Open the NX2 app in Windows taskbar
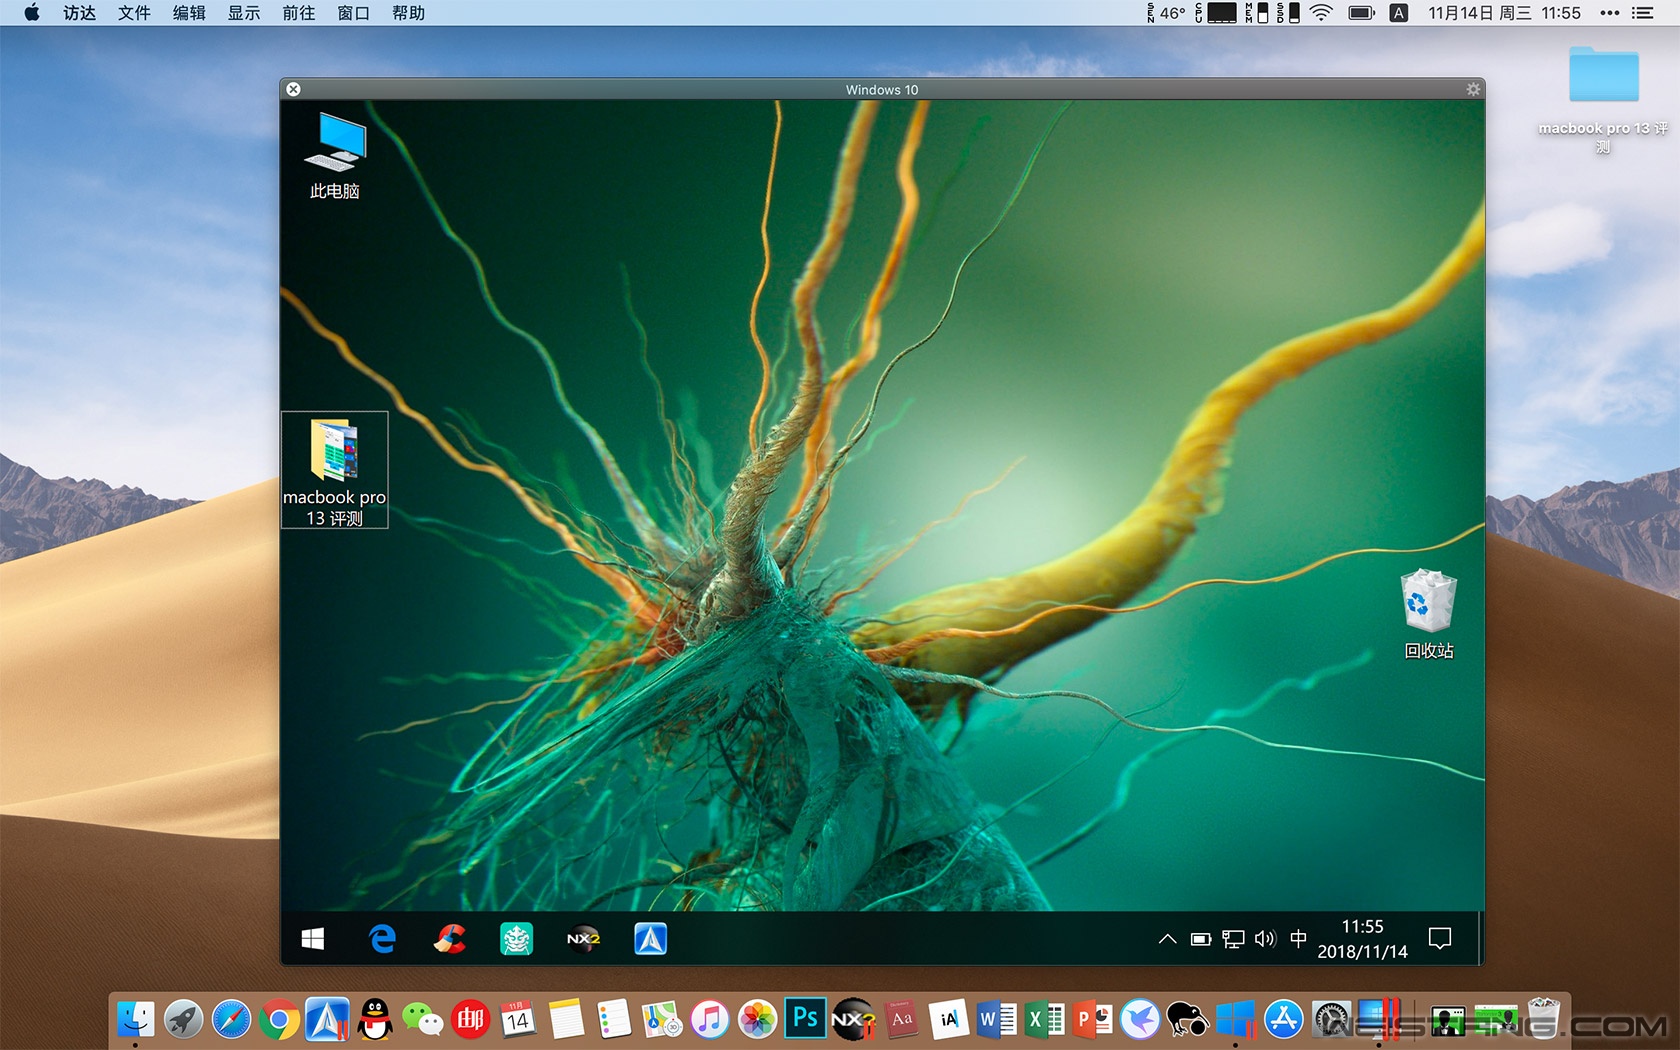The image size is (1680, 1050). click(583, 939)
